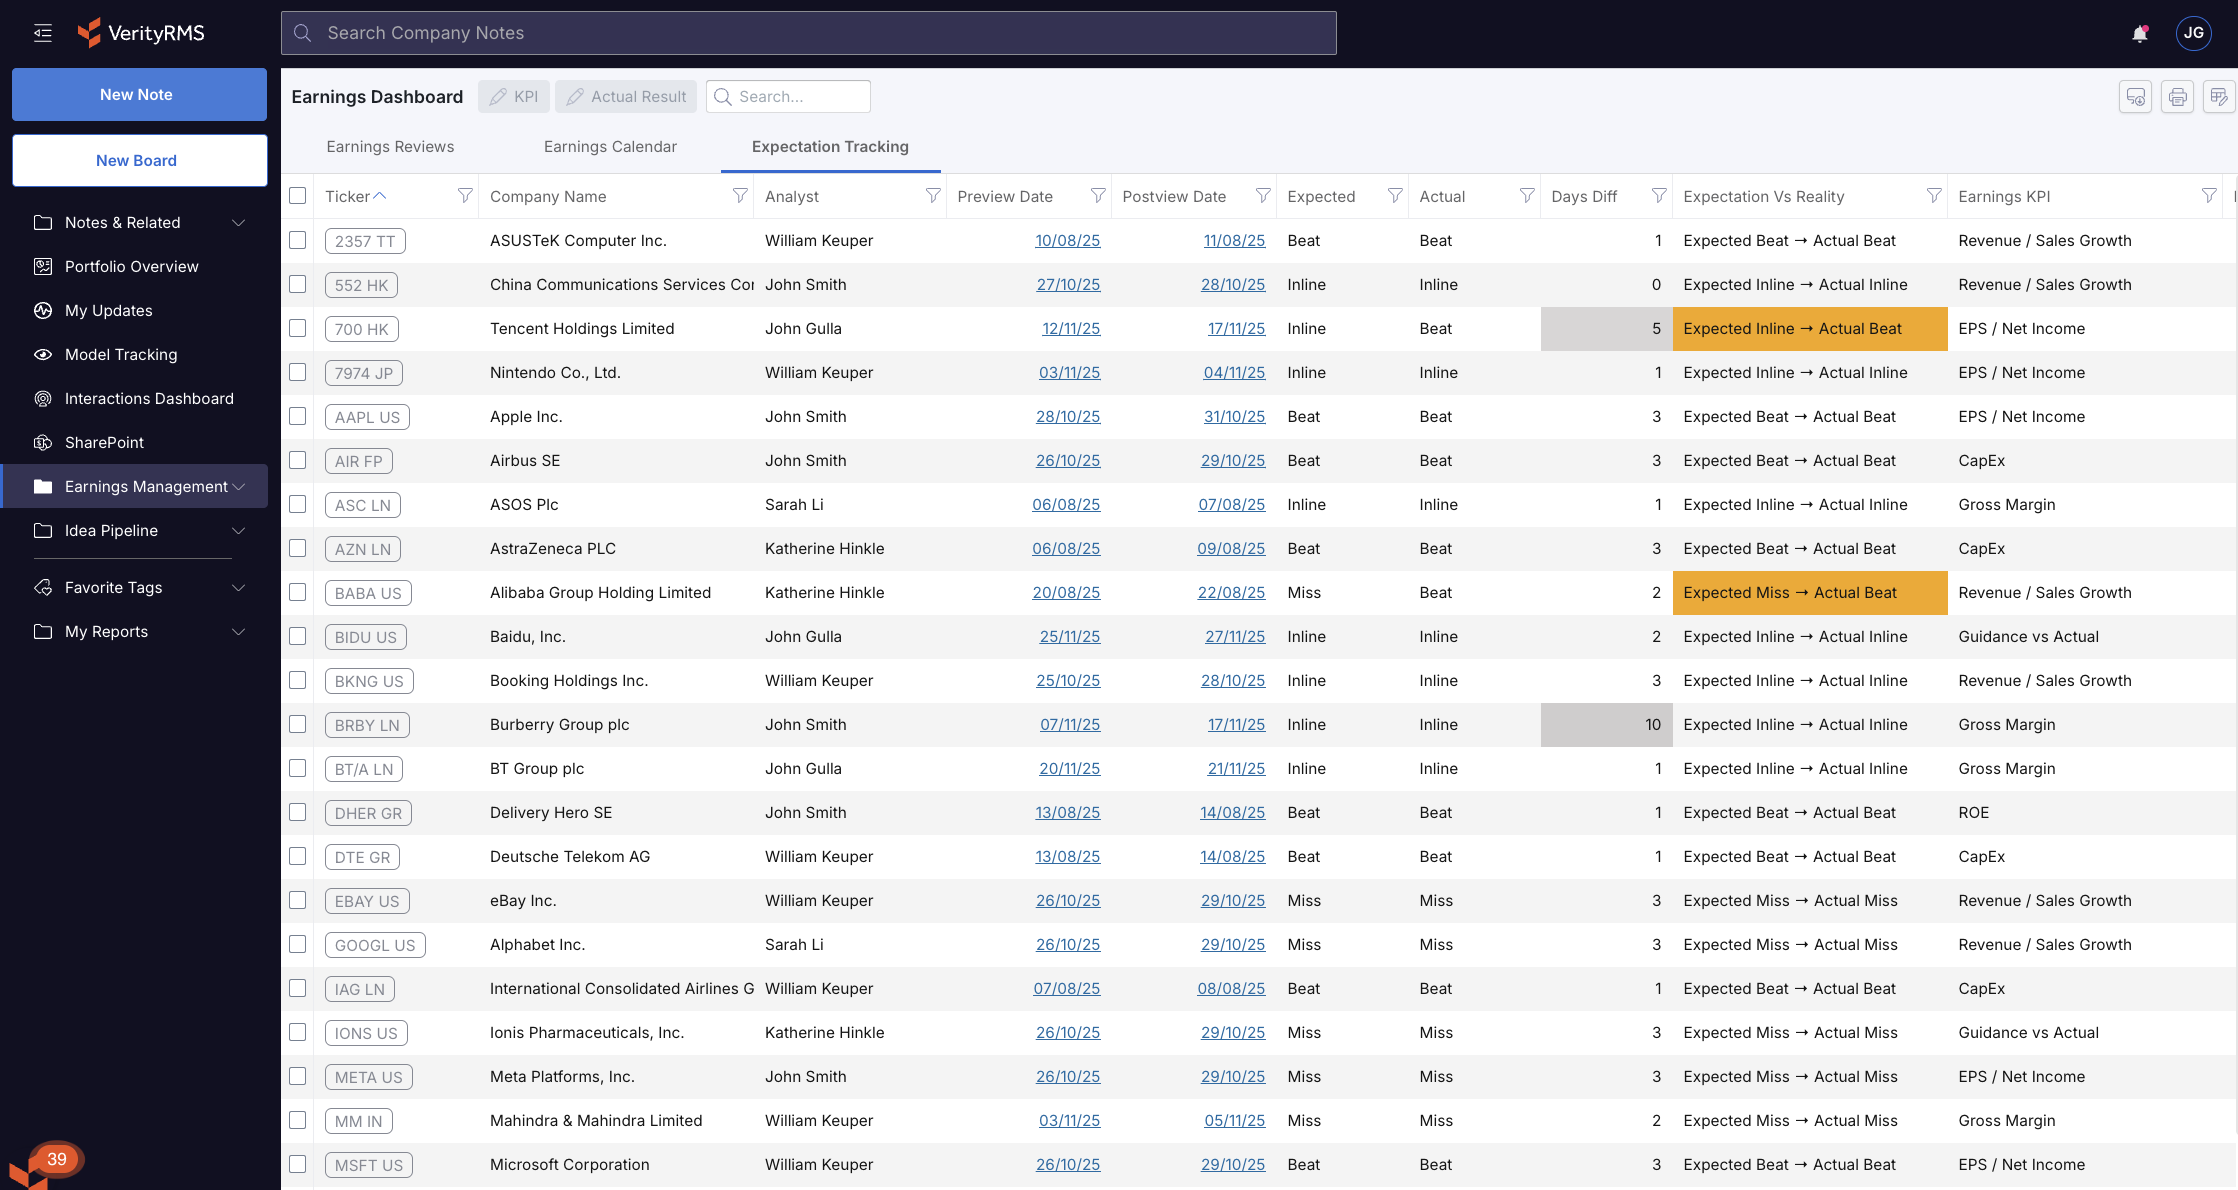Screen dimensions: 2238x1190
Task: Open the Interactions Dashboard sidebar item
Action: (x=149, y=399)
